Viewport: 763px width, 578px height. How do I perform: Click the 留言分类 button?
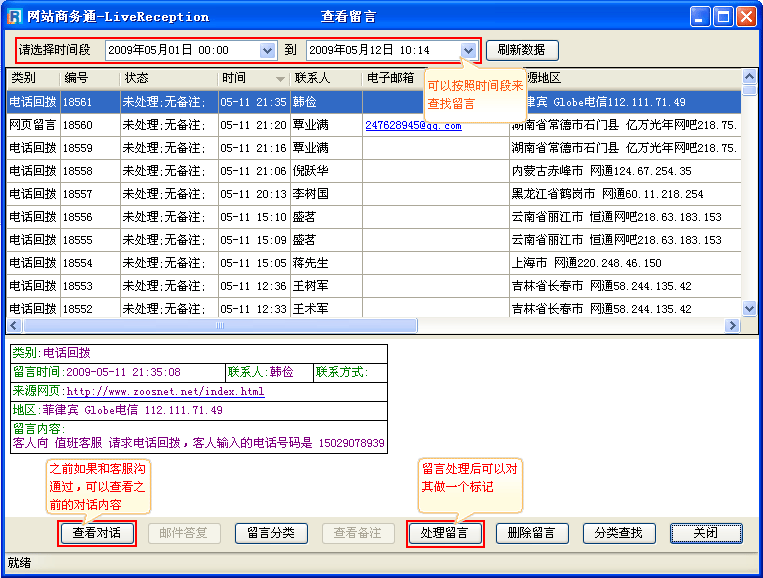pyautogui.click(x=270, y=533)
